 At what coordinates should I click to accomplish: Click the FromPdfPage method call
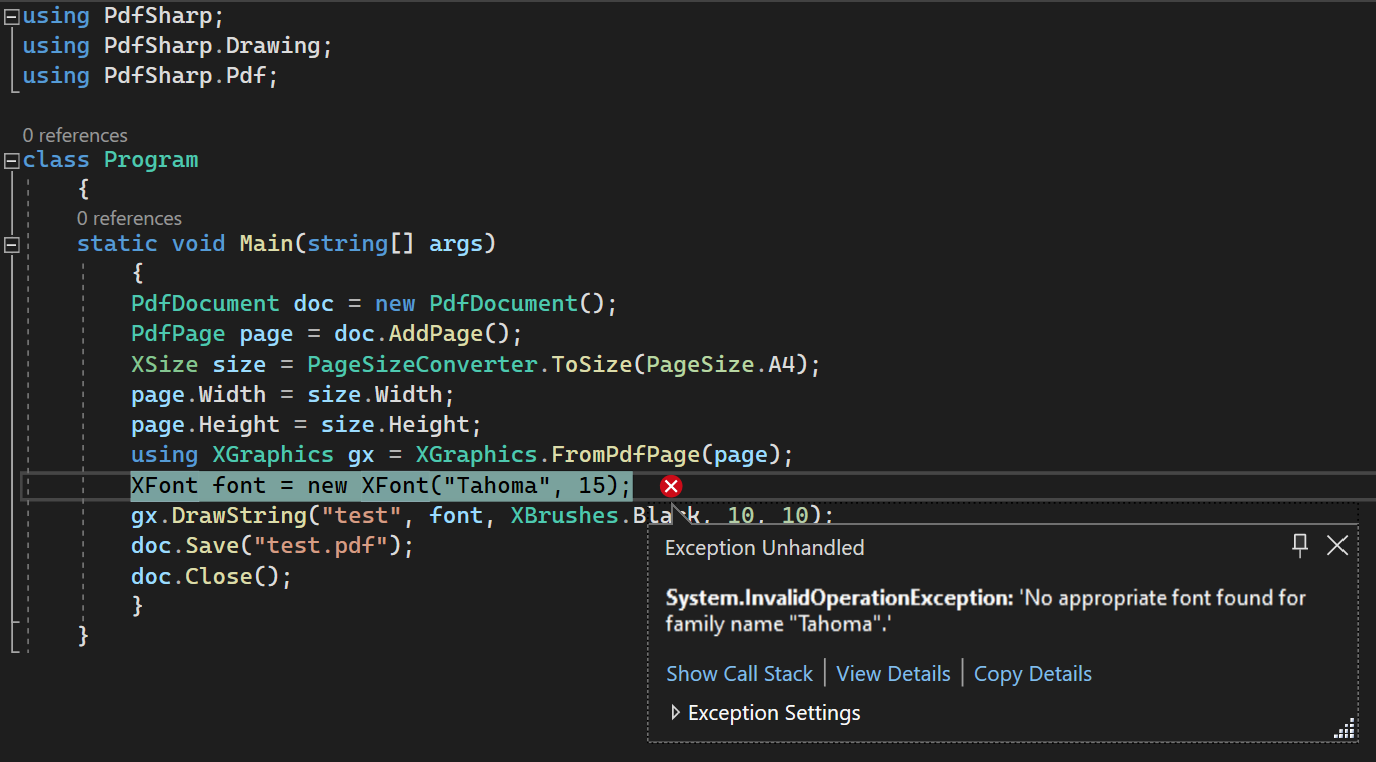(x=626, y=455)
